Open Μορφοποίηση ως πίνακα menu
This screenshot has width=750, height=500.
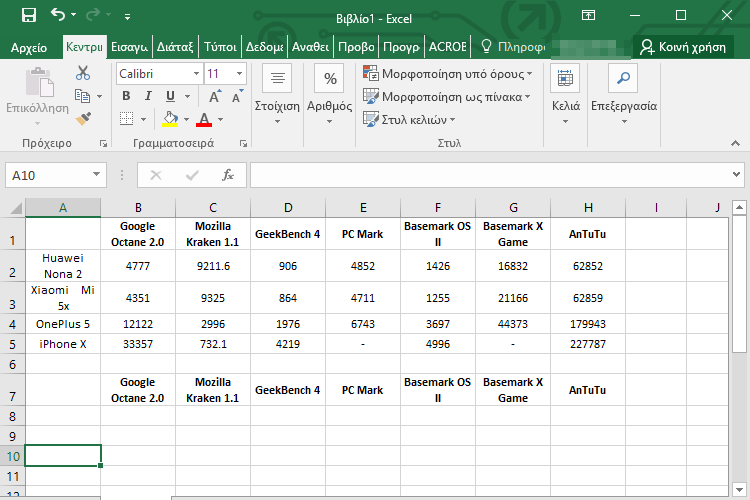[447, 97]
